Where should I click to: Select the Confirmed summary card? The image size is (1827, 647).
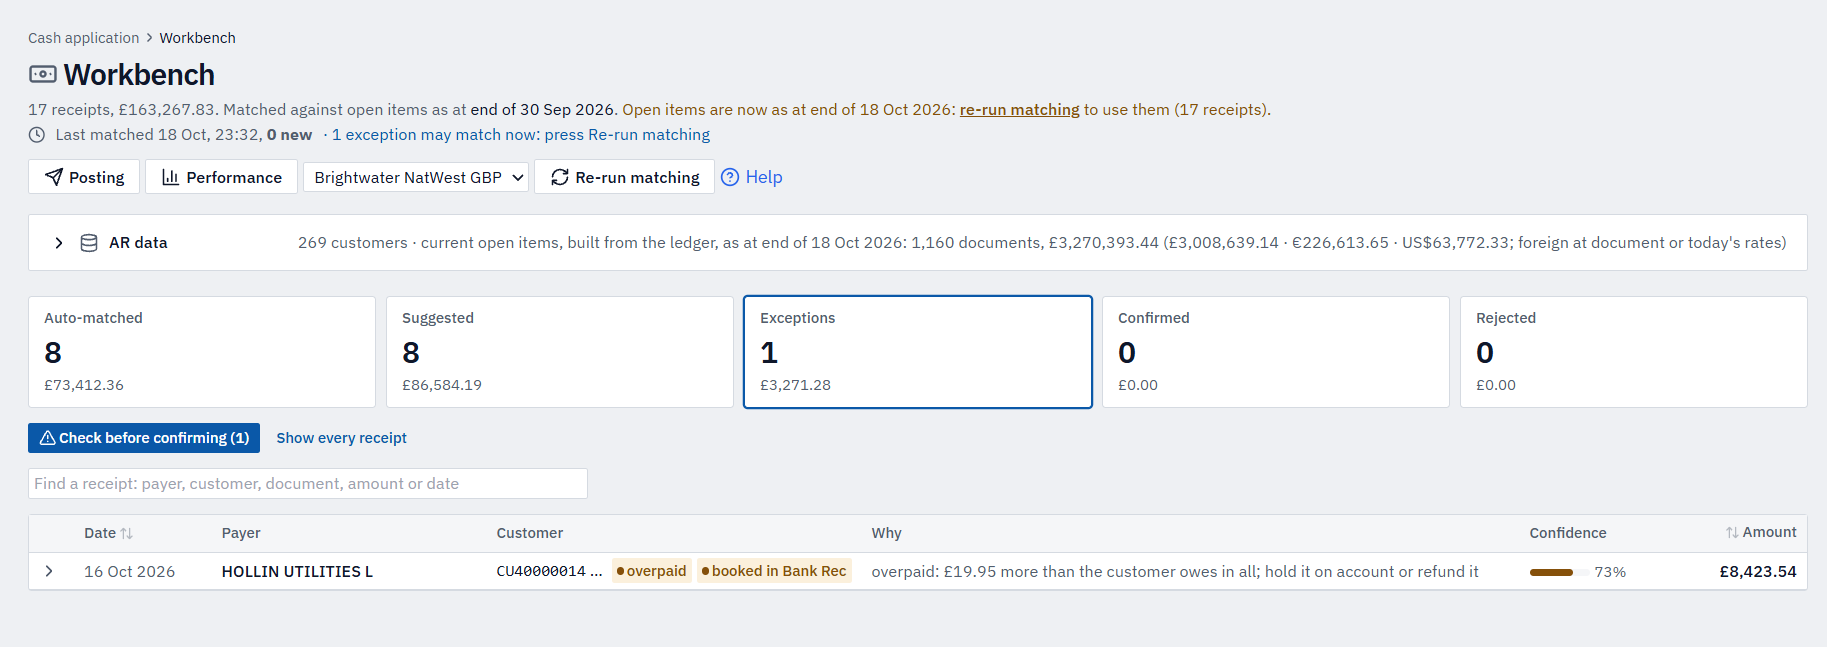click(1276, 352)
